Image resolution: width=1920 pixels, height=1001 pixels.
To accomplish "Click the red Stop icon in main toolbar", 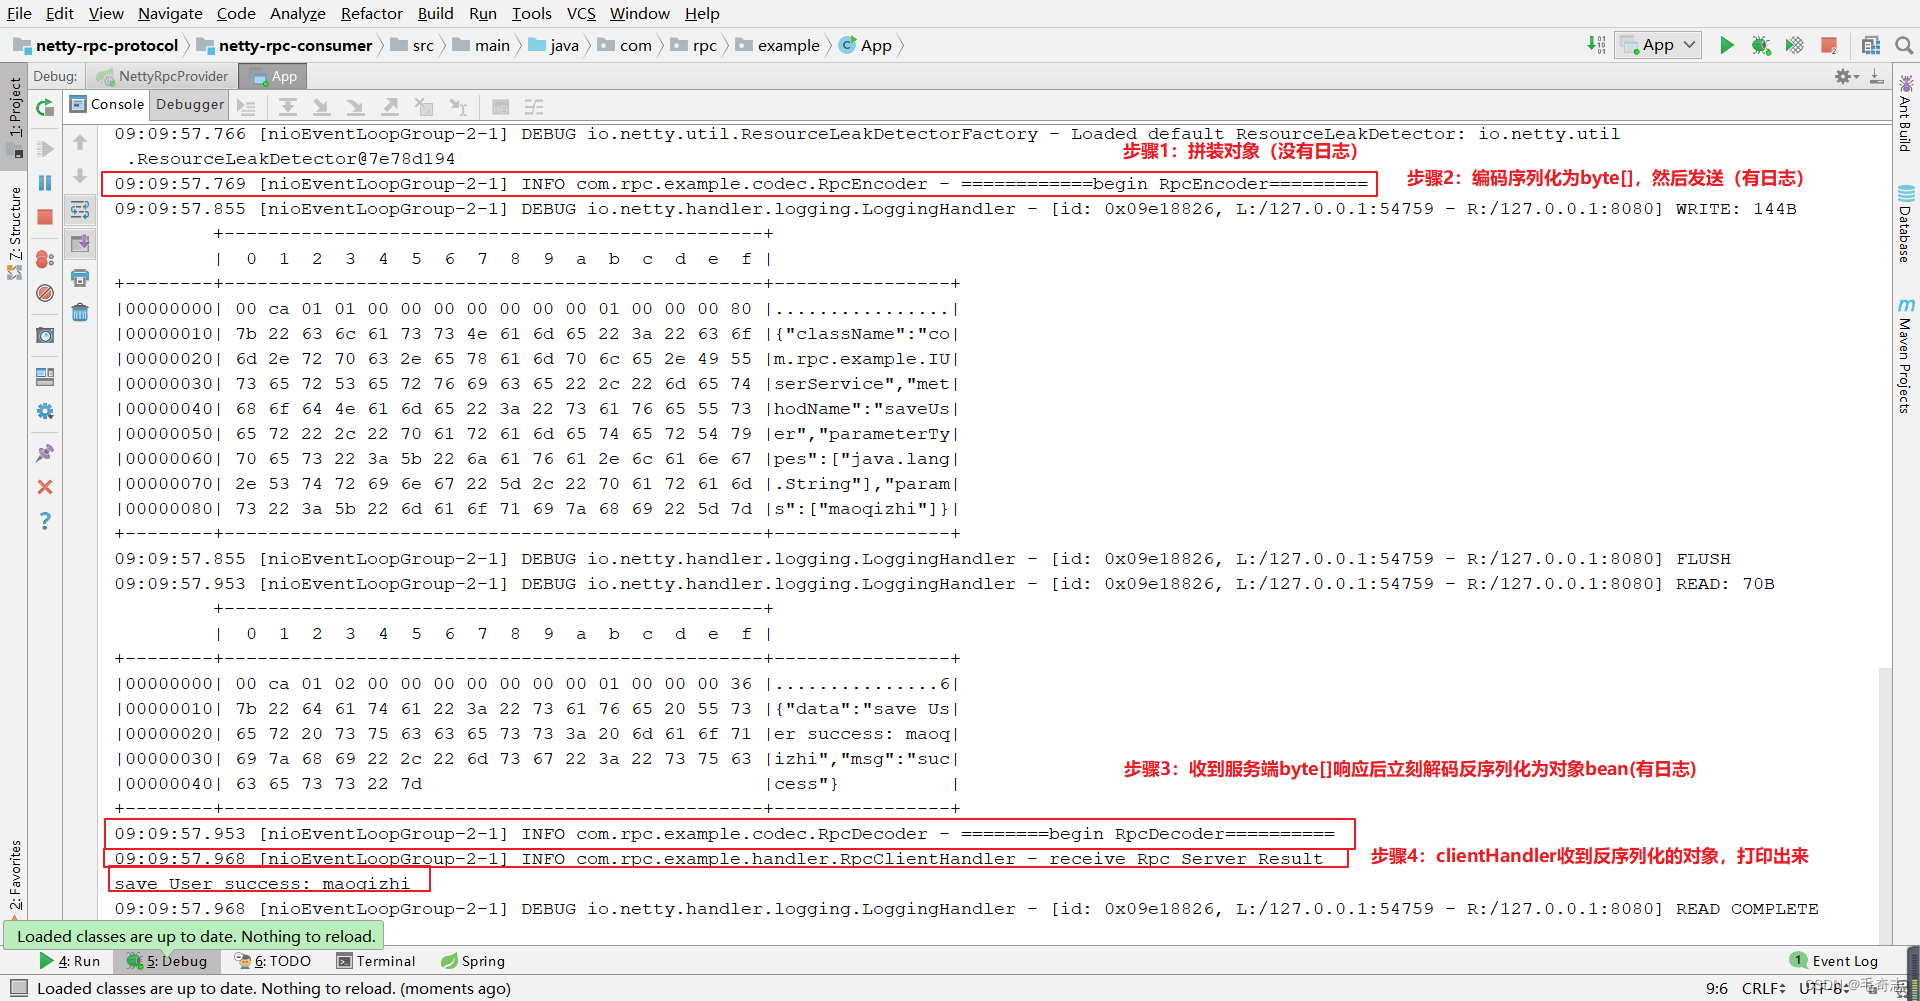I will (x=1829, y=45).
